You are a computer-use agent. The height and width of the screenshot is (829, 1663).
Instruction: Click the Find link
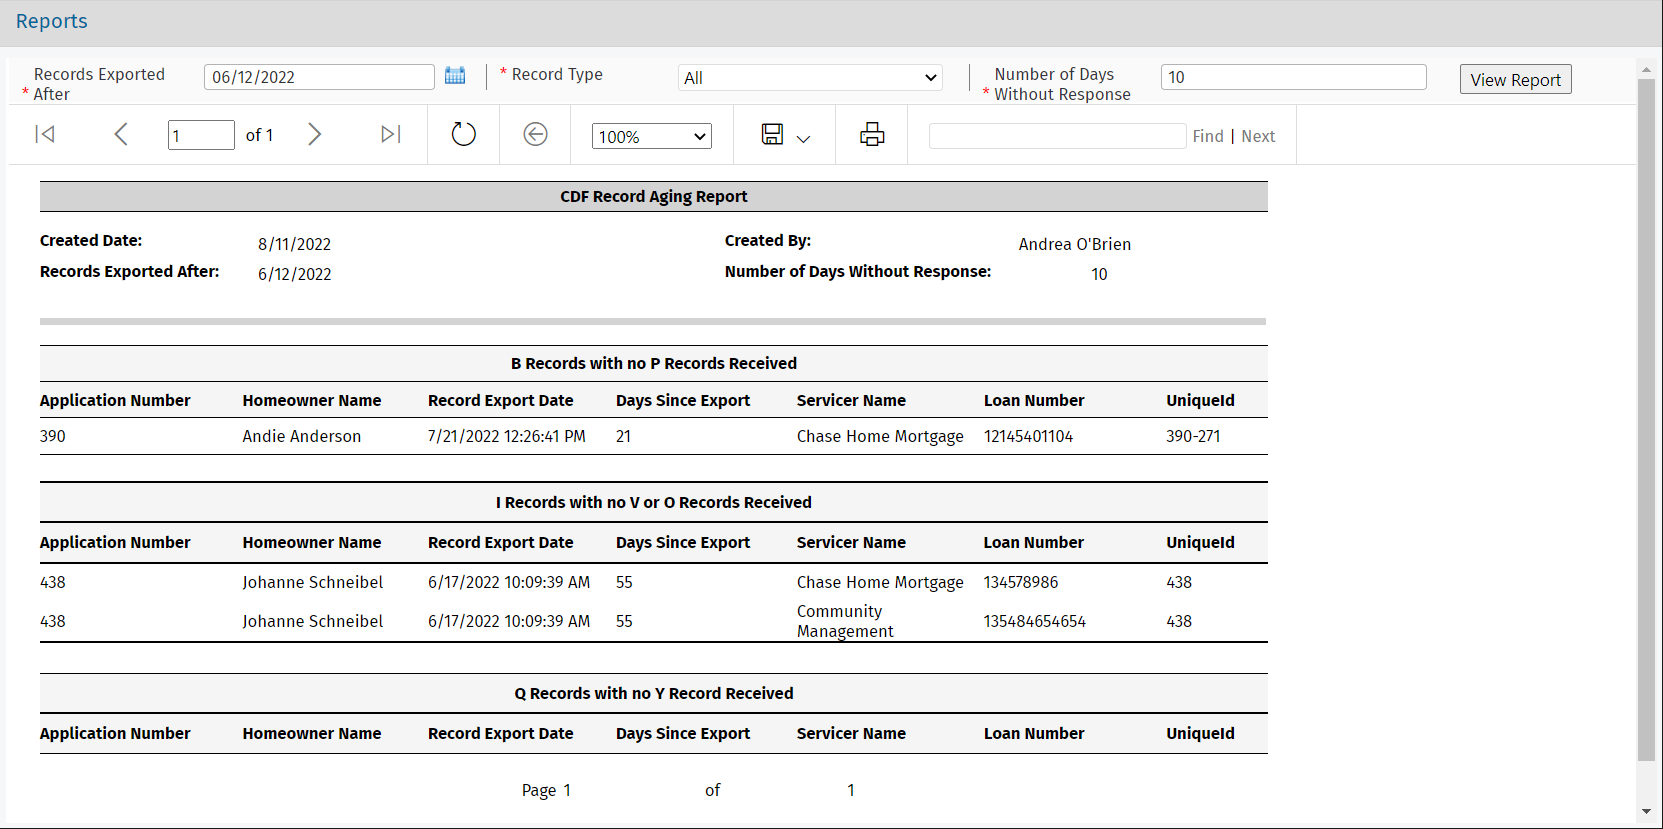coord(1207,136)
